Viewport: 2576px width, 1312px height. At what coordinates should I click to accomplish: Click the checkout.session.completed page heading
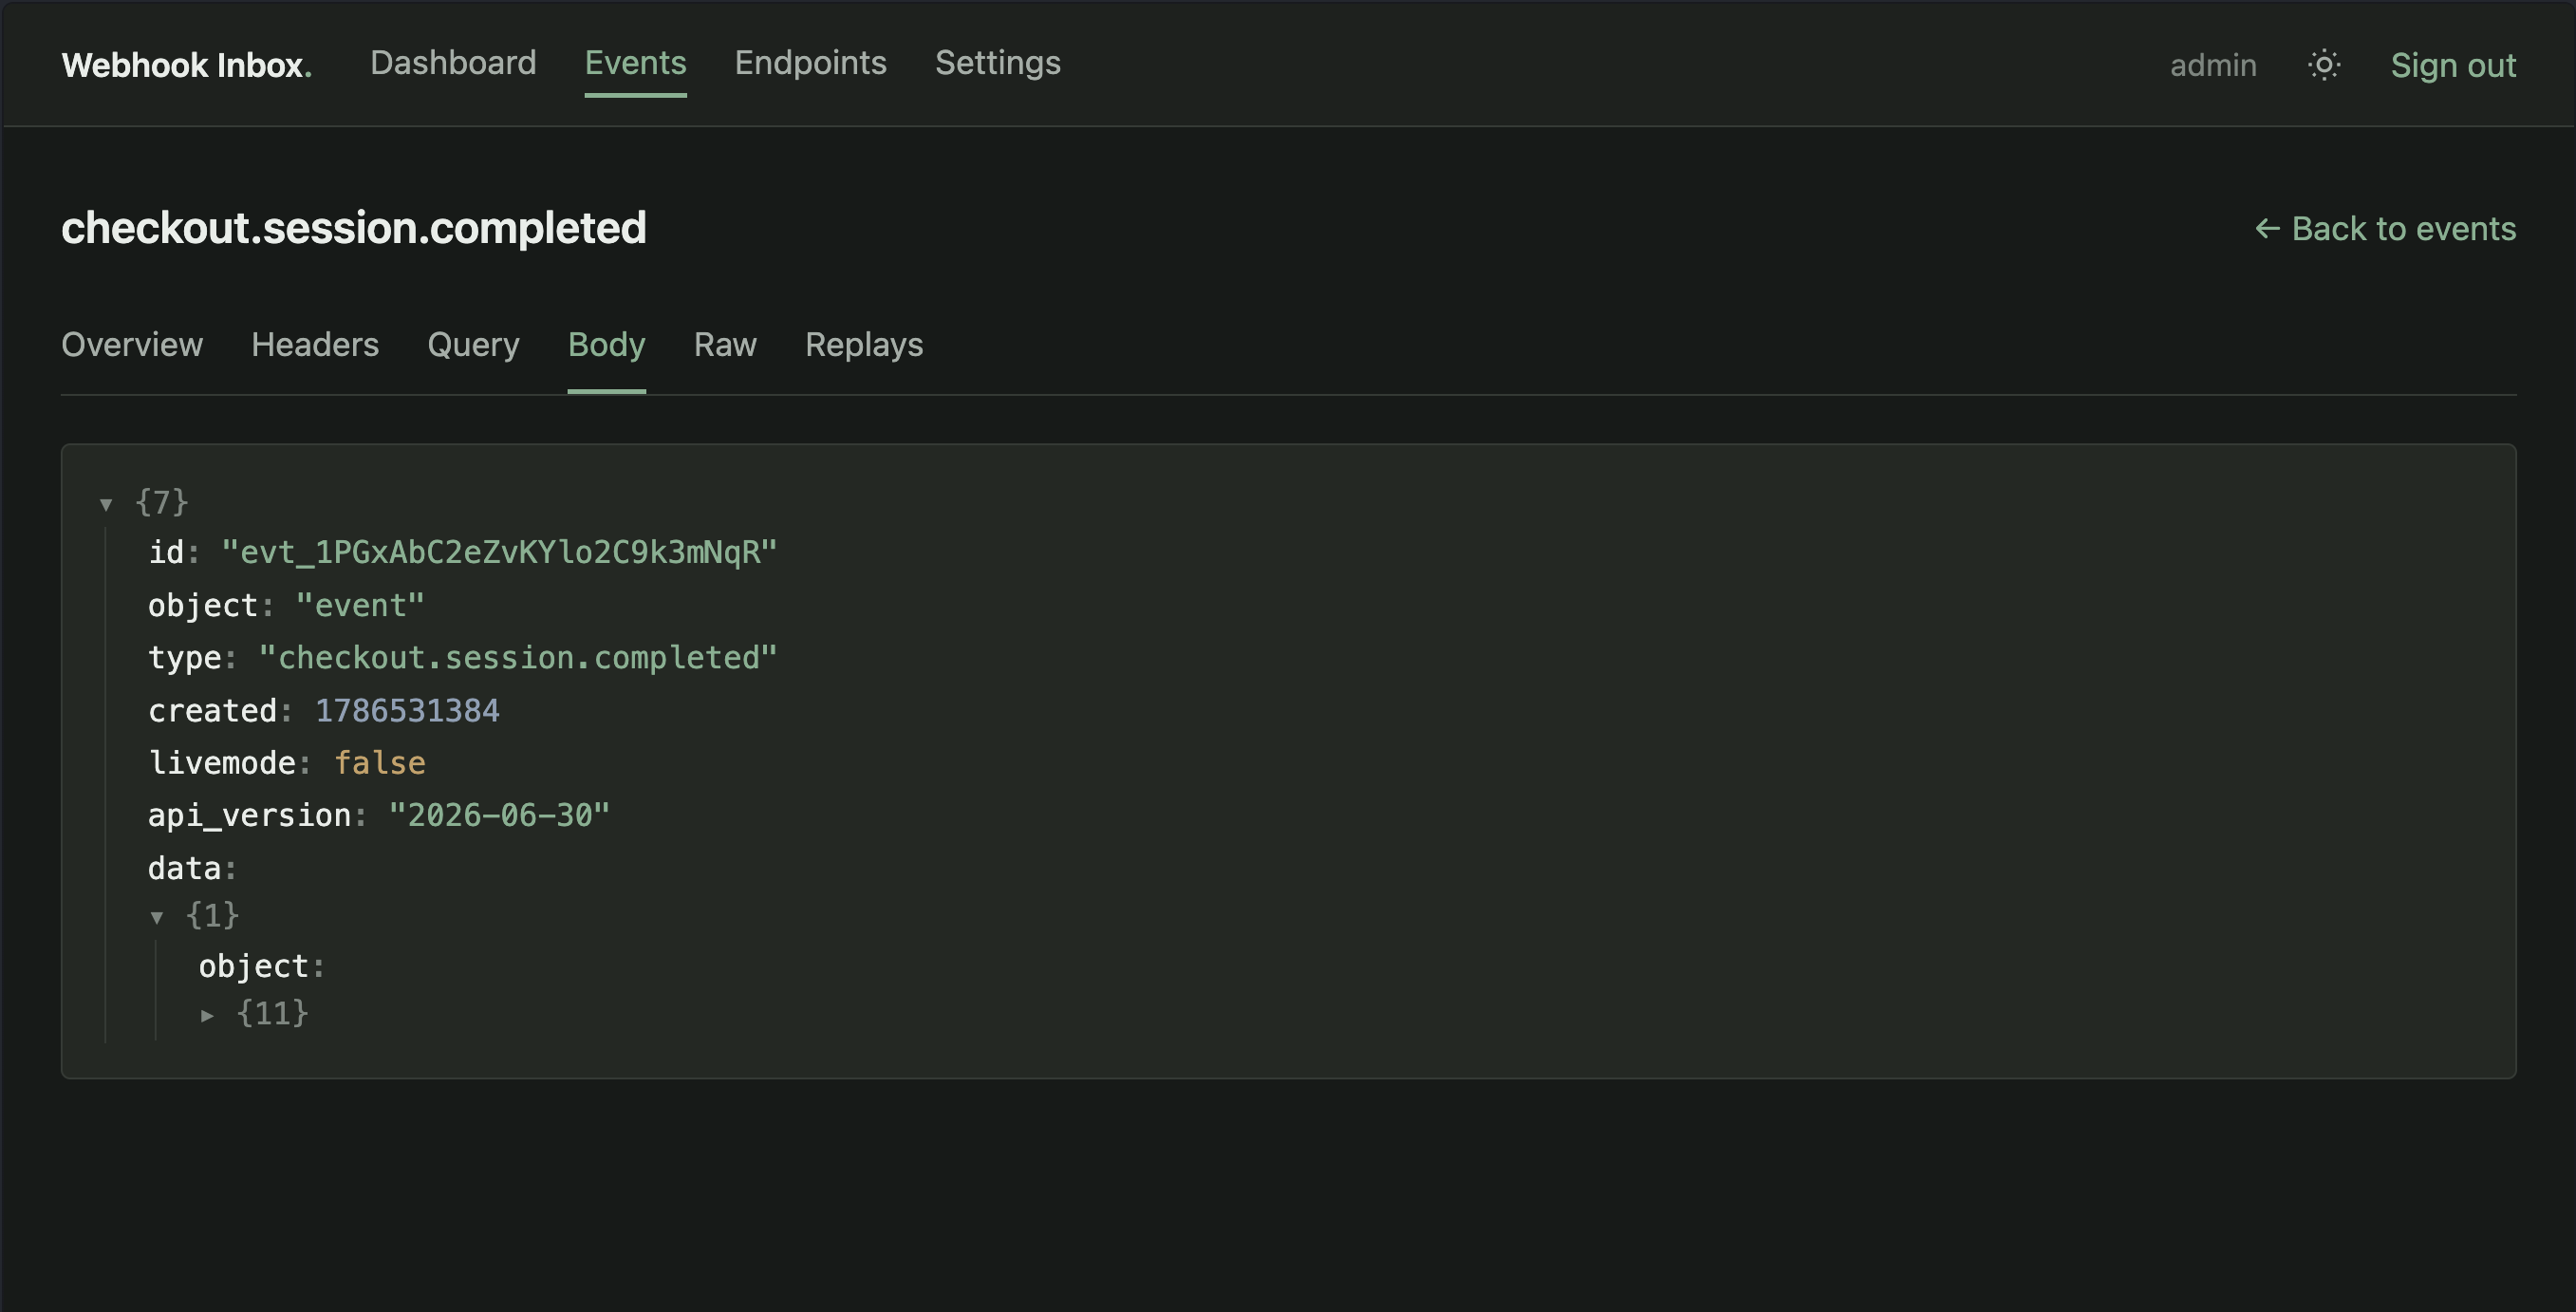pos(354,228)
